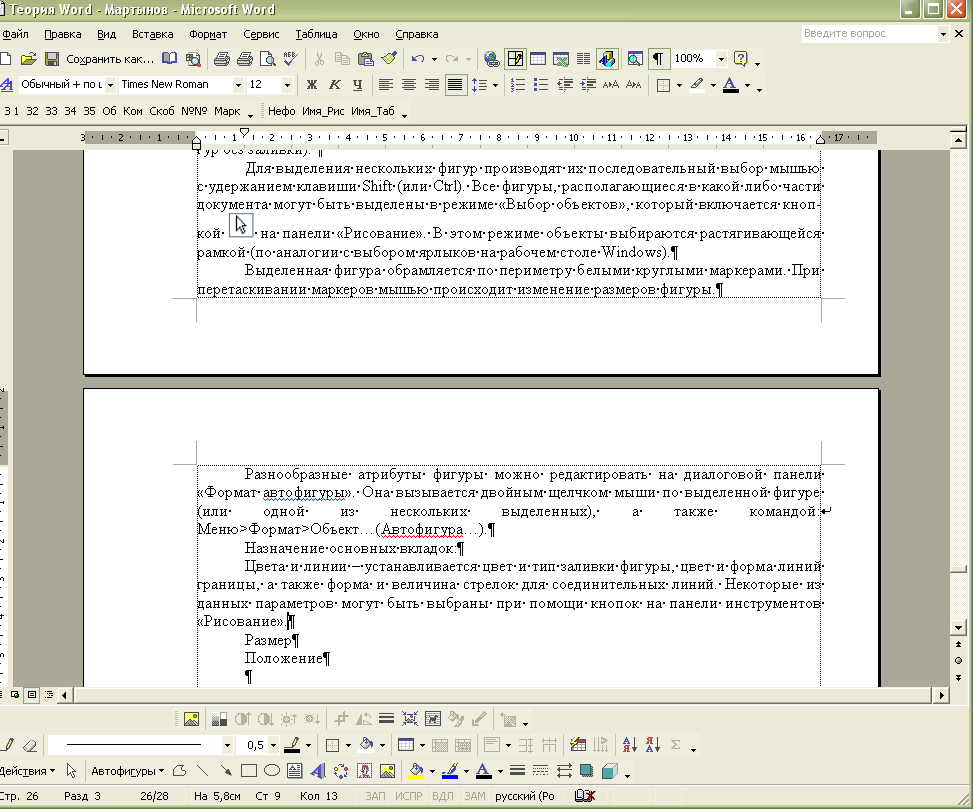Click the Undo arrow icon
Image resolution: width=973 pixels, height=809 pixels.
[418, 59]
